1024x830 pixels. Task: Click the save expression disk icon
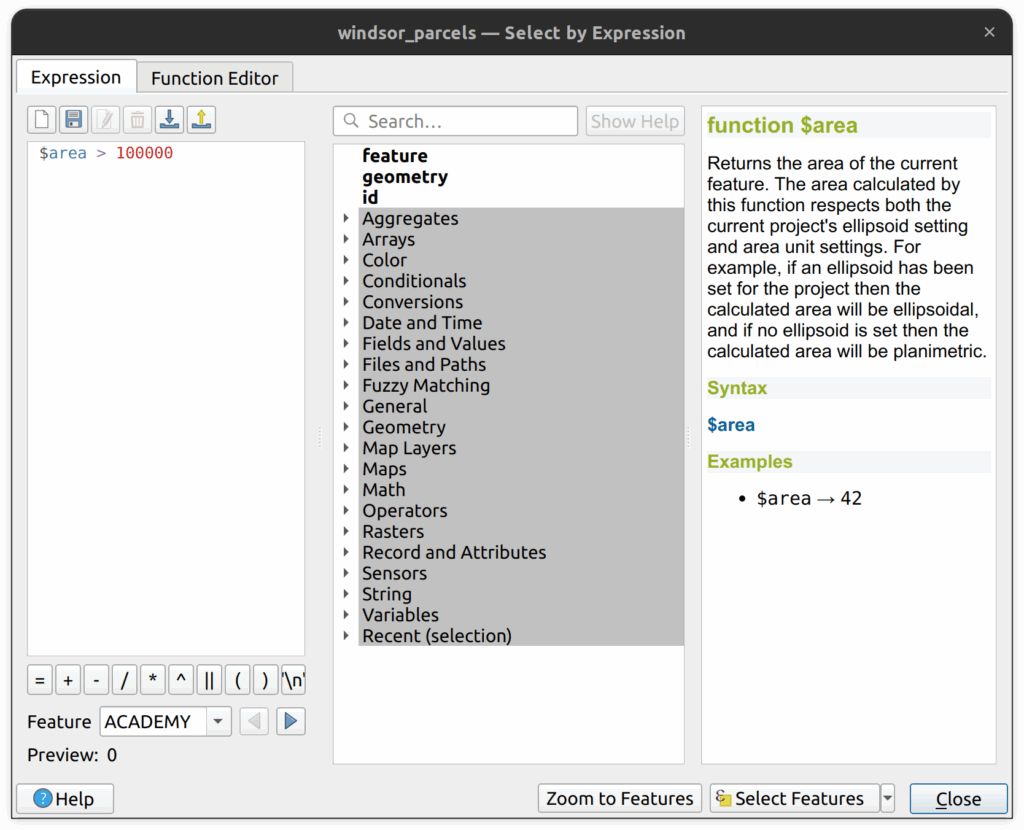pos(73,121)
